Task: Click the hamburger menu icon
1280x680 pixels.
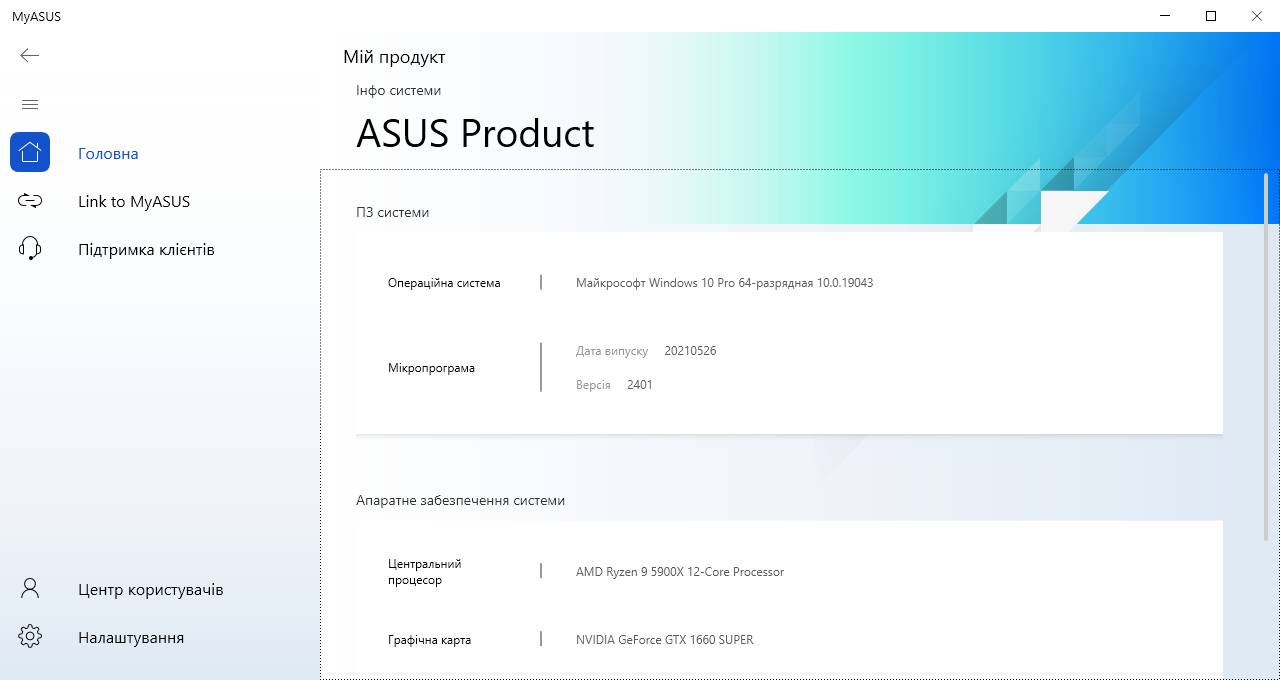Action: (30, 103)
